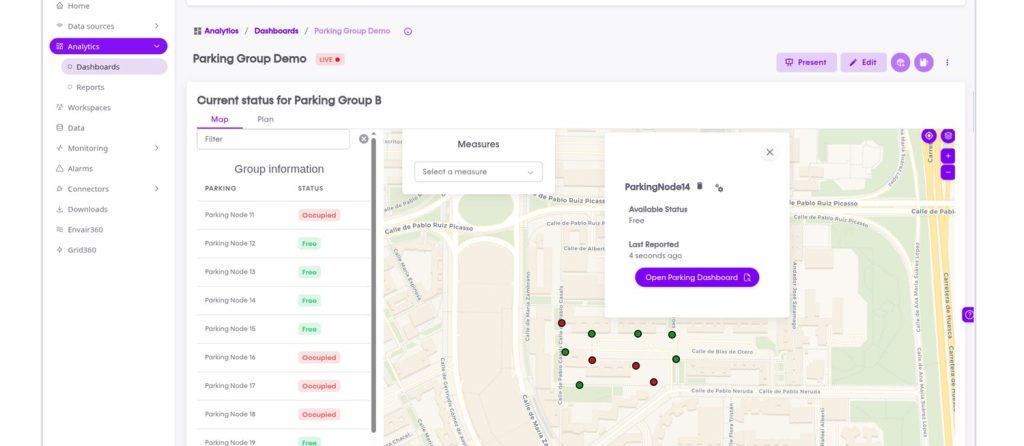Select Dashboards in the sidebar

click(x=114, y=67)
